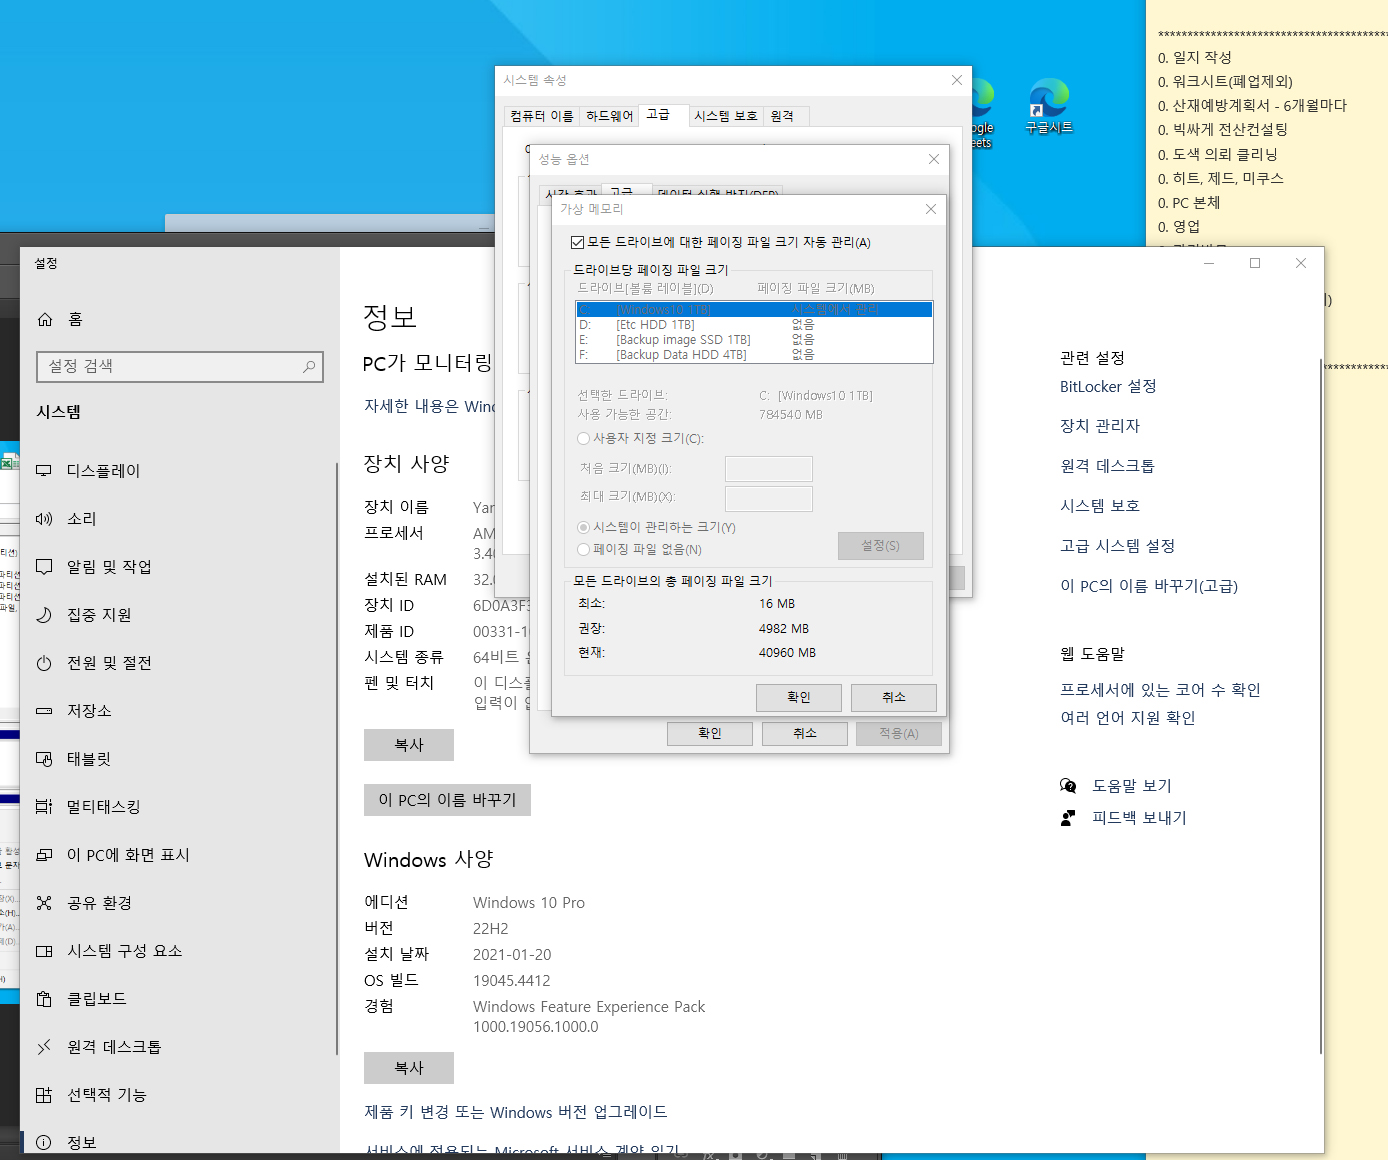Click 확인 in the Performance Options dialog
Screen dimensions: 1388x1160
(x=710, y=733)
